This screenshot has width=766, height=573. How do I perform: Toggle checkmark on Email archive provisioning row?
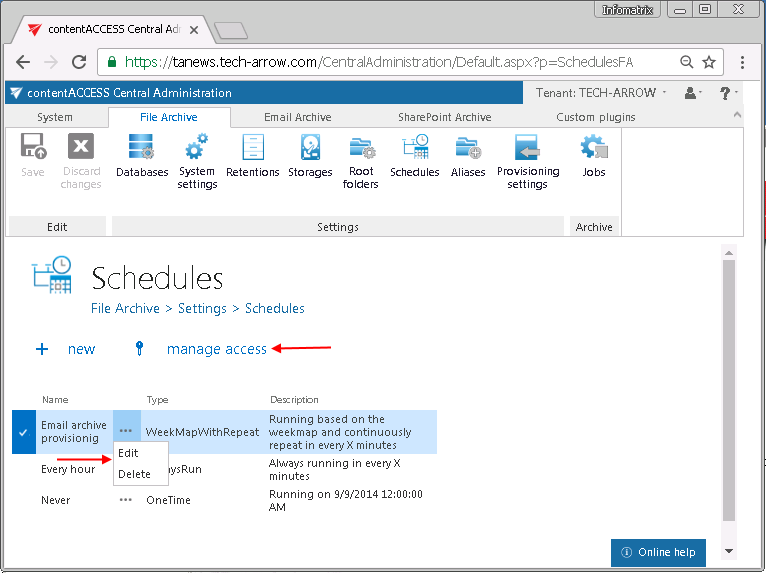pos(23,432)
